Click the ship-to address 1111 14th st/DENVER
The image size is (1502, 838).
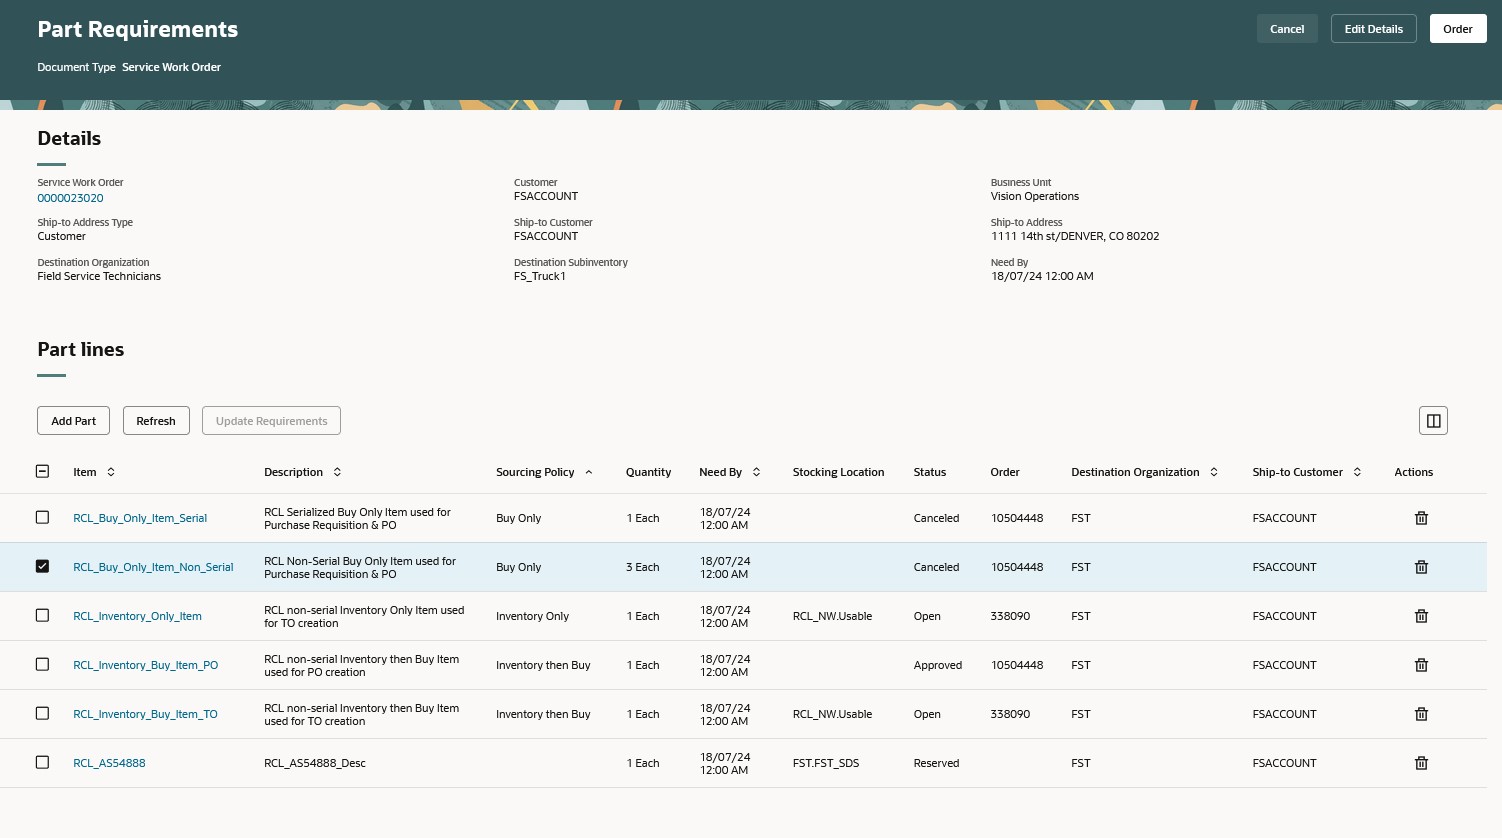(x=1075, y=236)
